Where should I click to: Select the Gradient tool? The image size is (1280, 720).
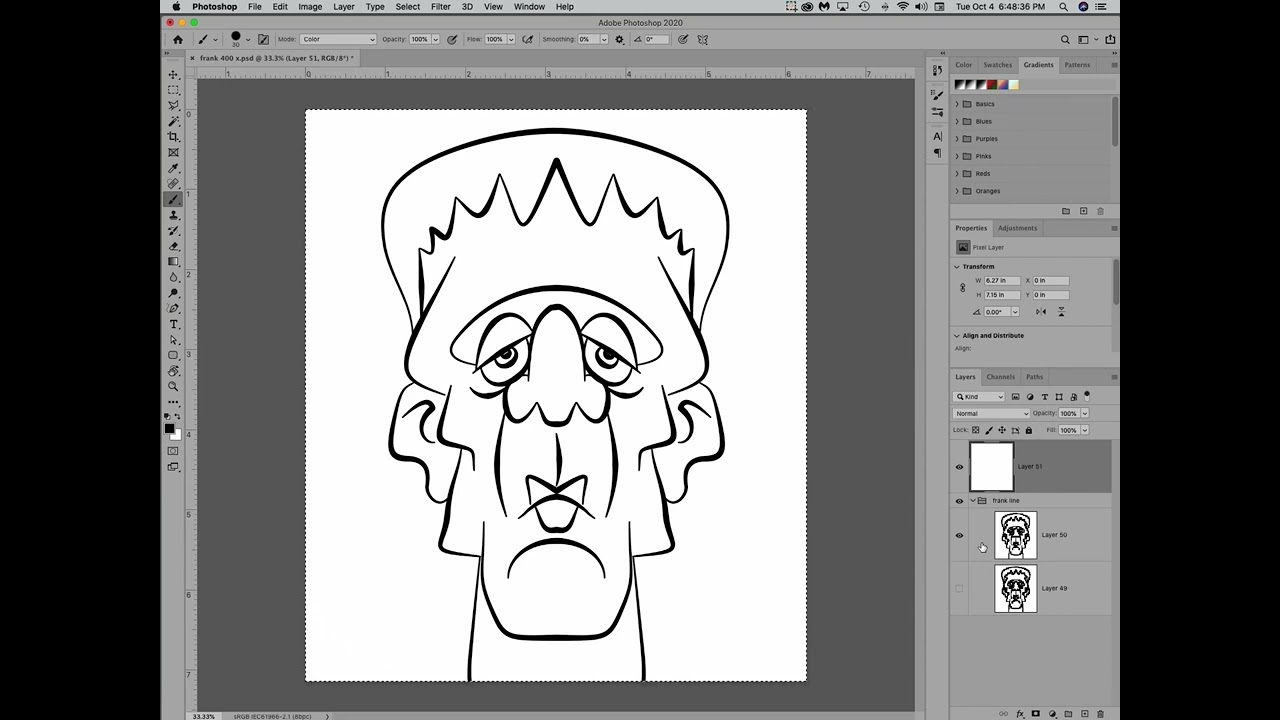point(173,262)
